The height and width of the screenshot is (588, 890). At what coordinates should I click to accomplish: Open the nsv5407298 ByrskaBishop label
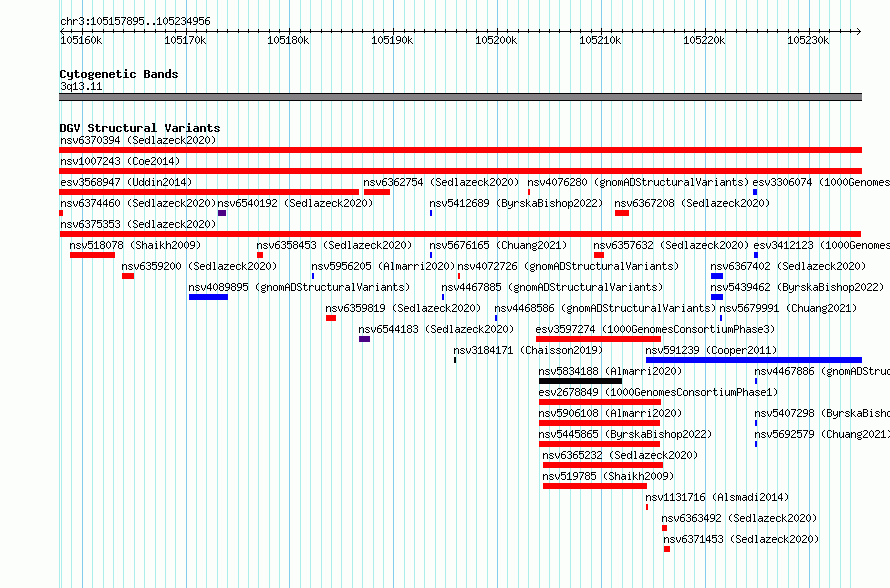pyautogui.click(x=822, y=413)
